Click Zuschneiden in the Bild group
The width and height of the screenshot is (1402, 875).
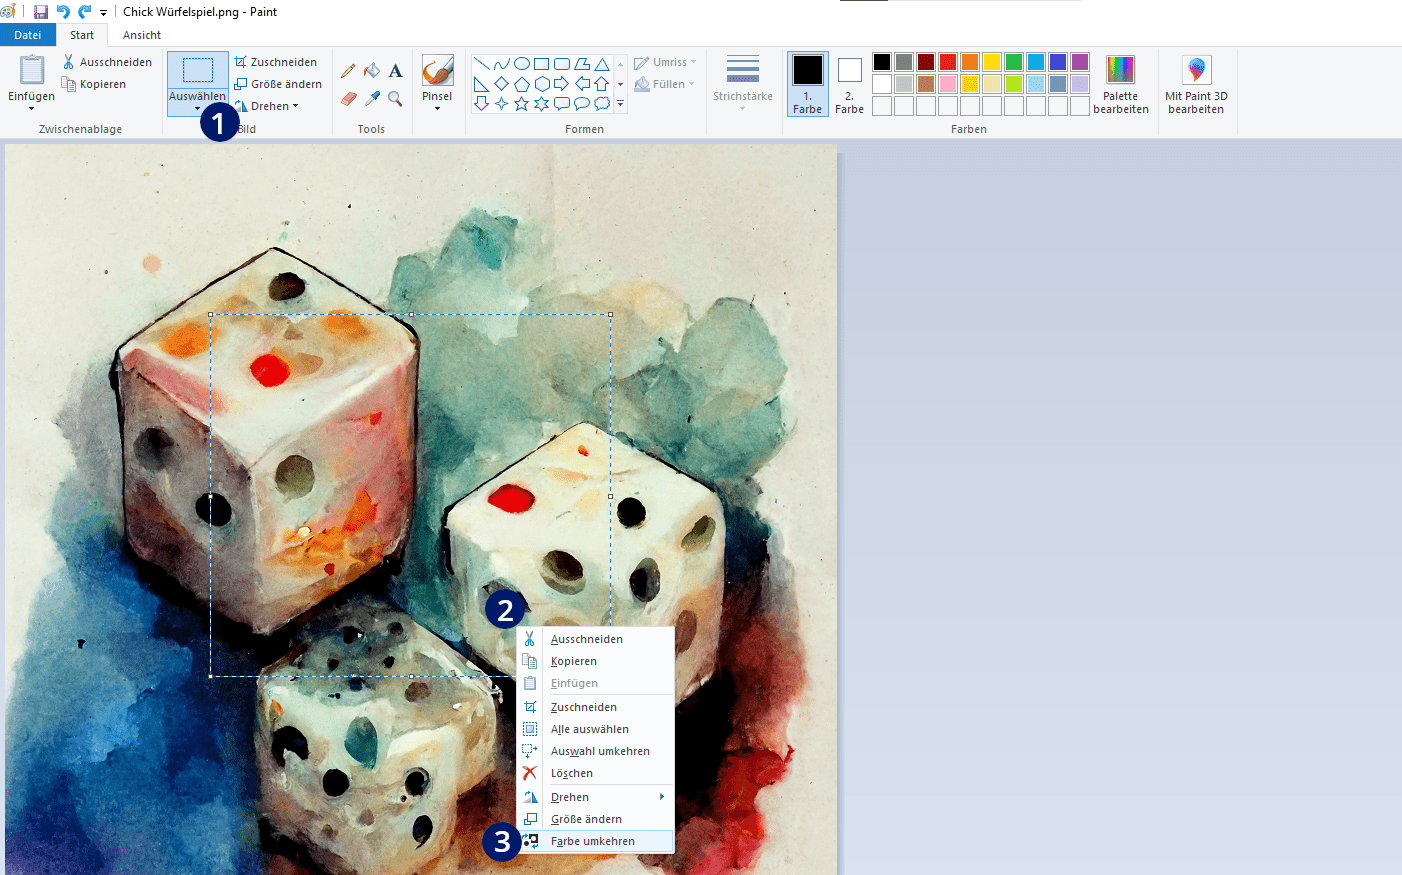276,62
